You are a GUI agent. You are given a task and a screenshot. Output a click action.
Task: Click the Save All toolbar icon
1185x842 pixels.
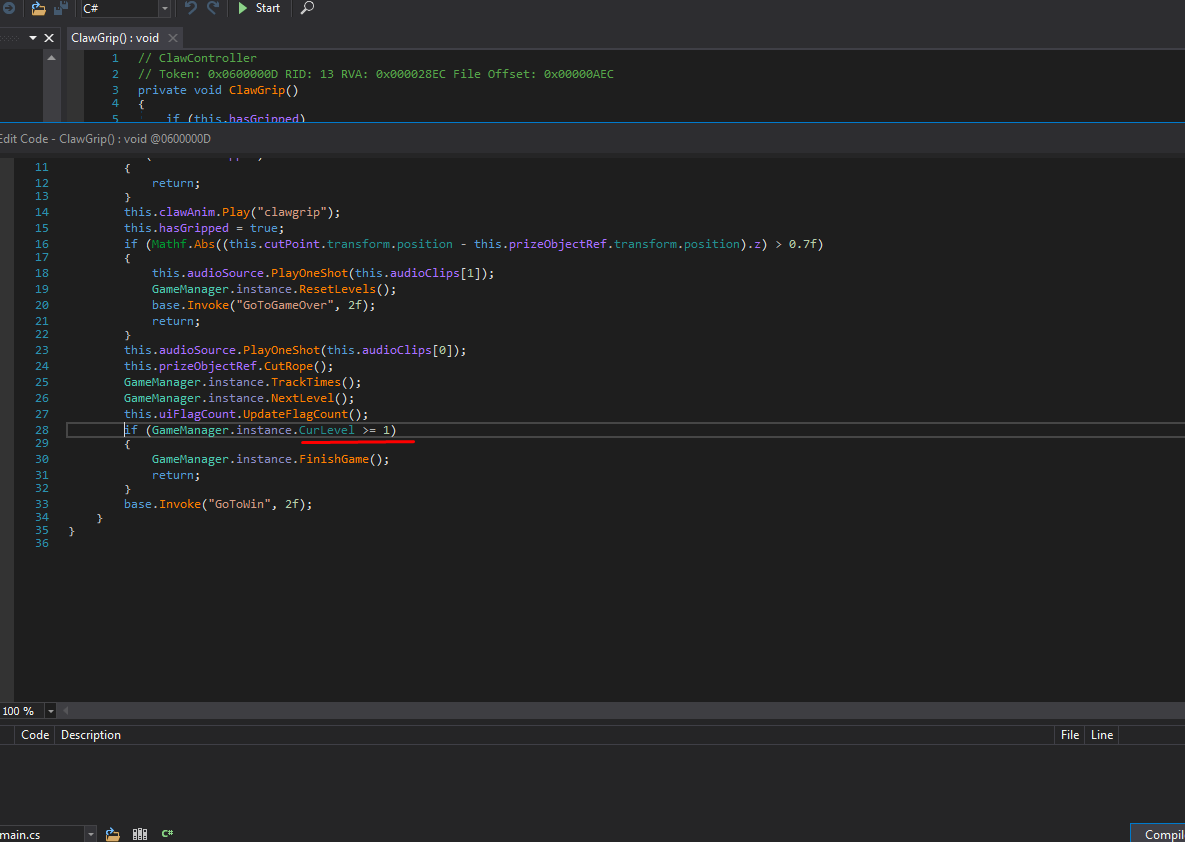pos(61,8)
